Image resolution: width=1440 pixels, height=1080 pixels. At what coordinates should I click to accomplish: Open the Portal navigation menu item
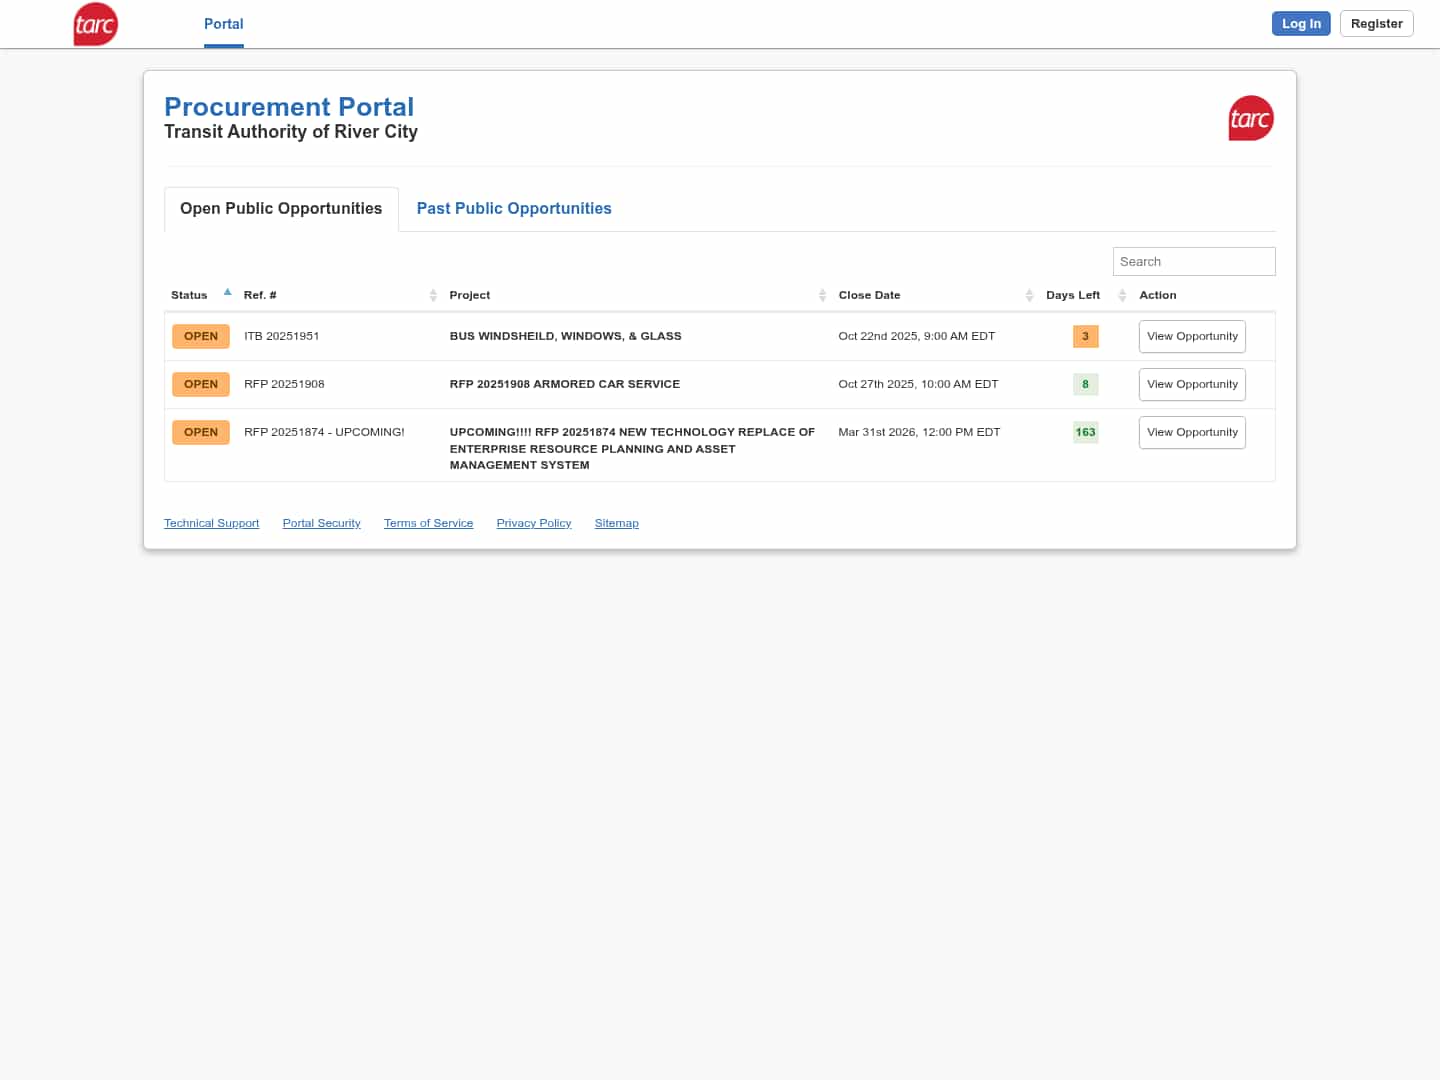(x=224, y=24)
